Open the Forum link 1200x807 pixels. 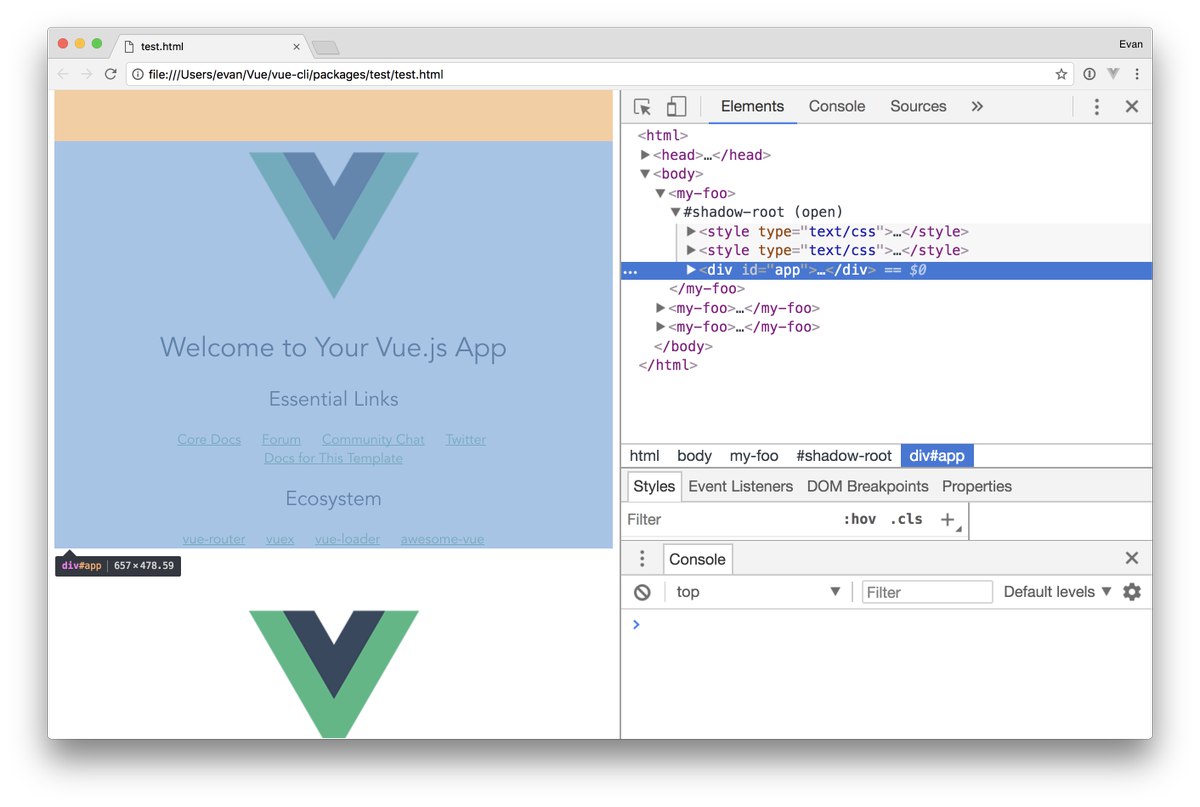pyautogui.click(x=281, y=439)
